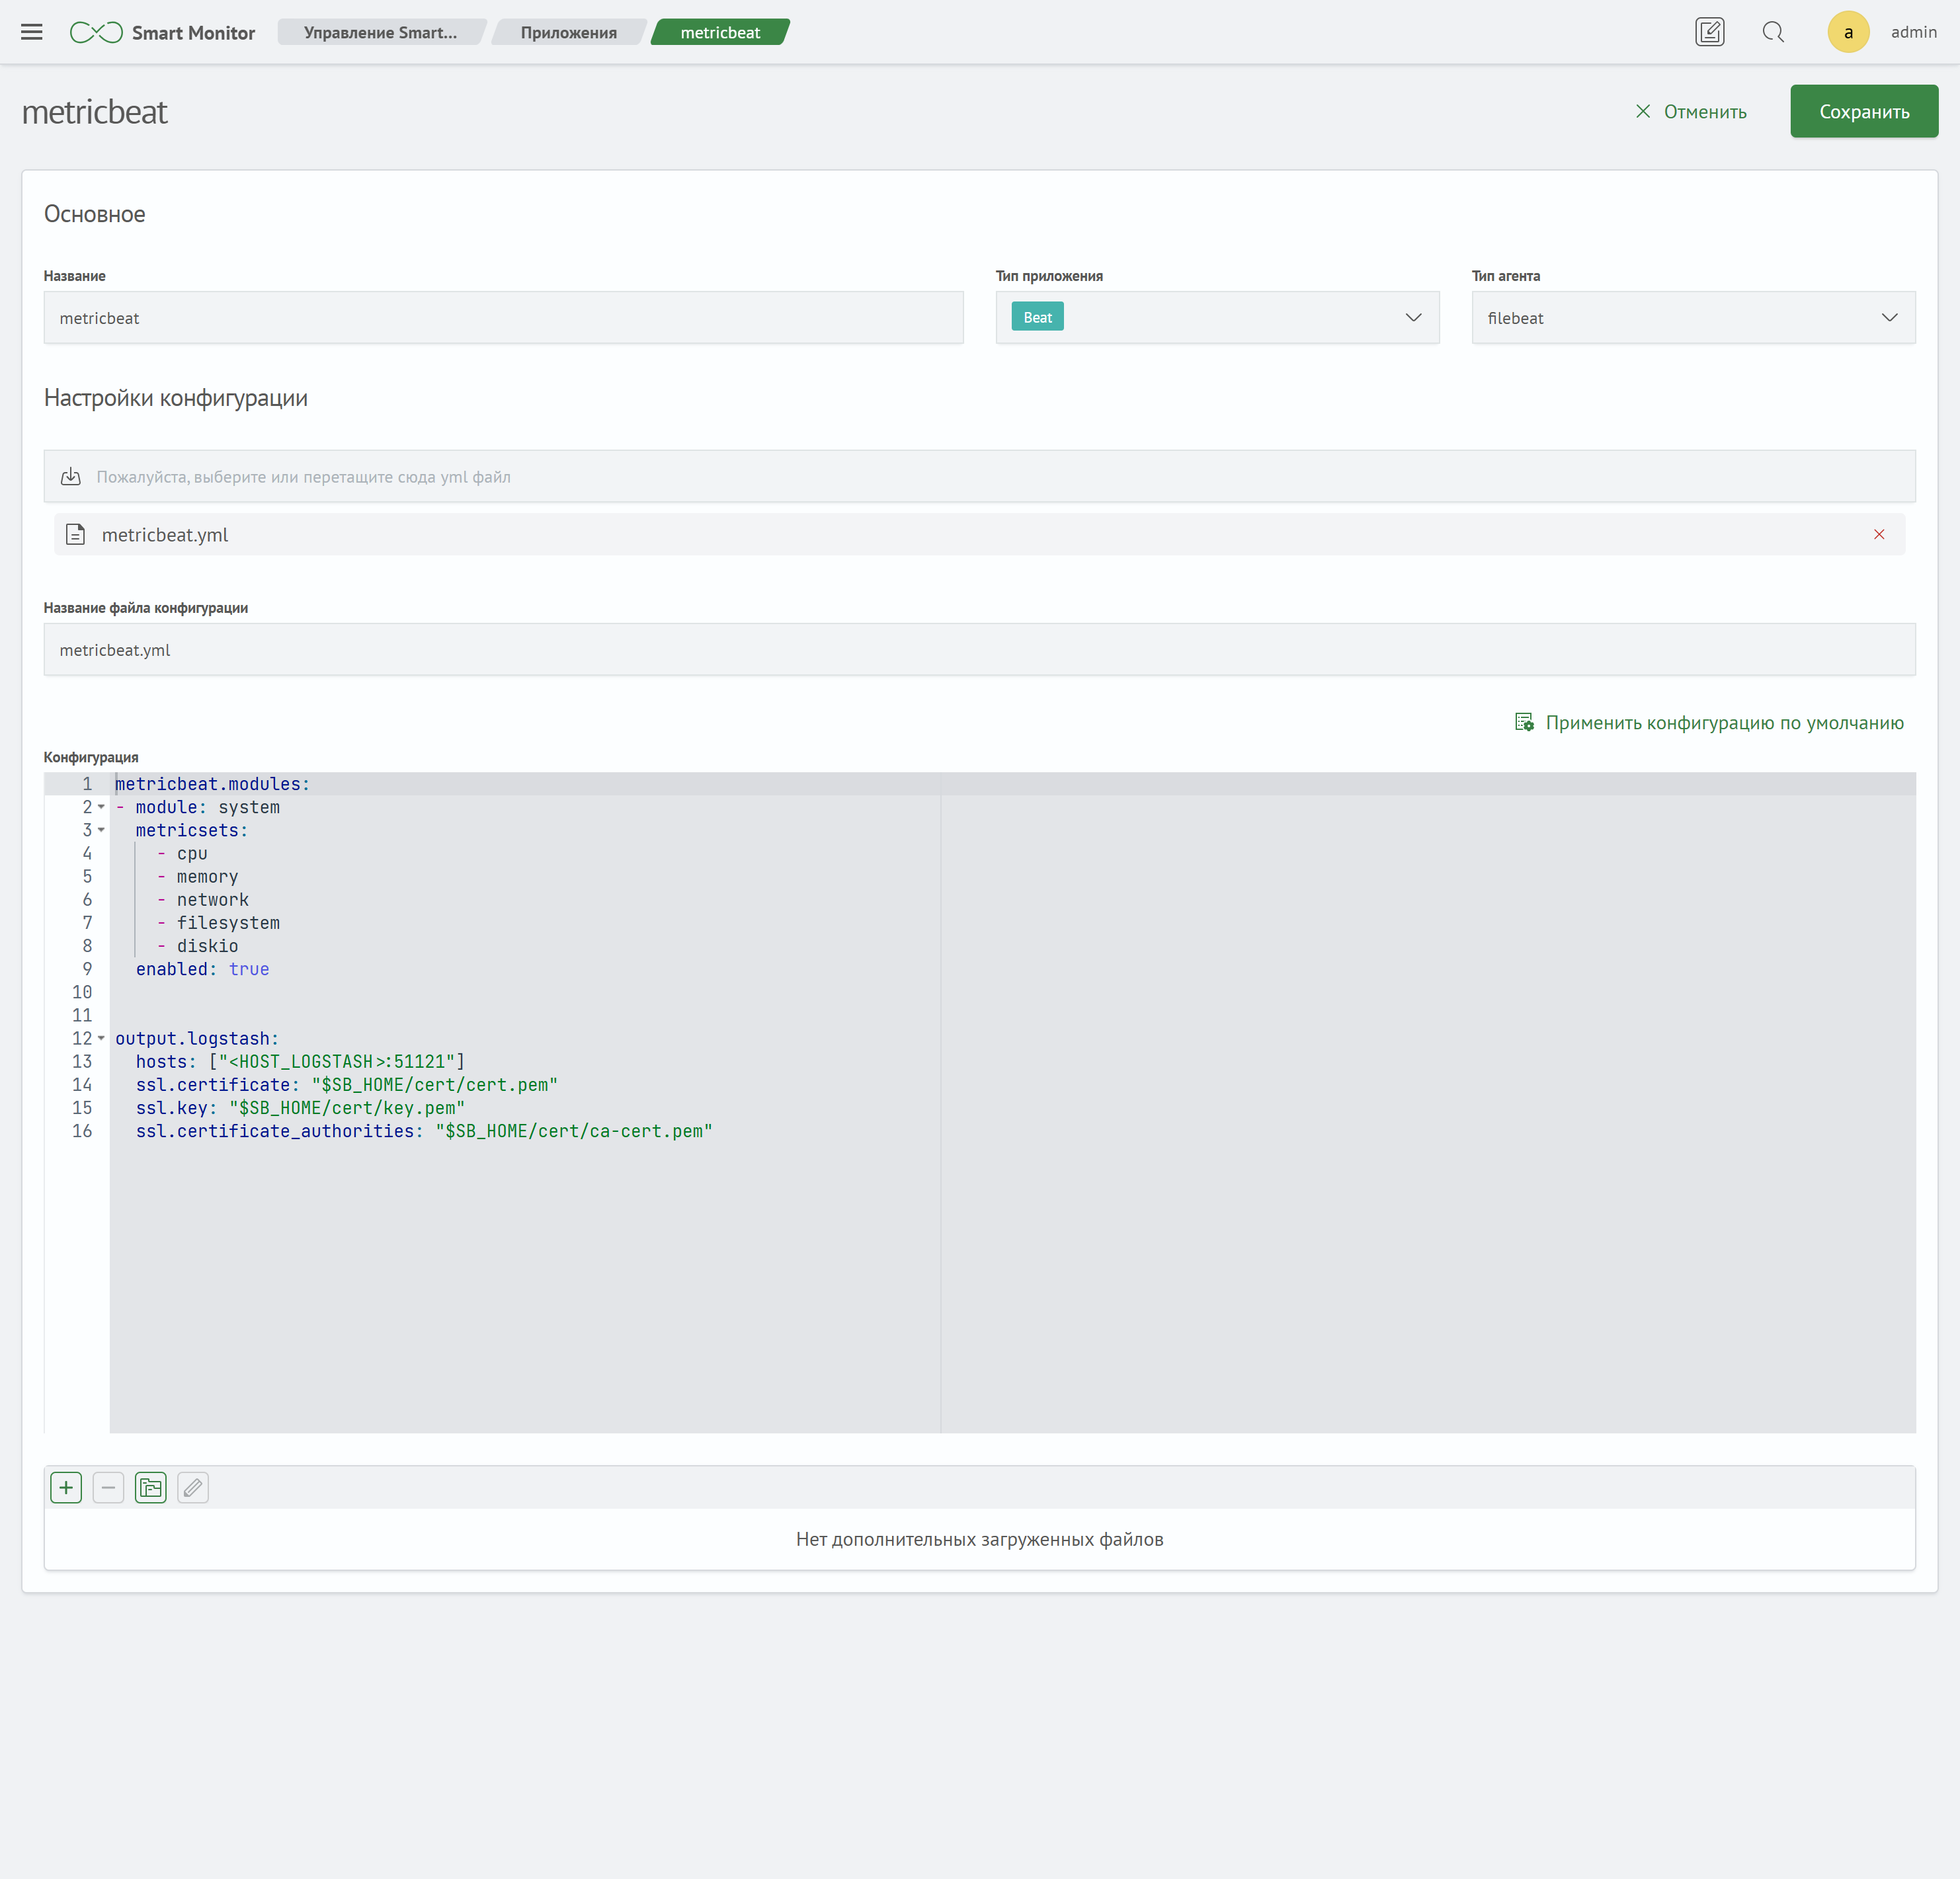
Task: Click the "module: system" code line
Action: [x=207, y=807]
